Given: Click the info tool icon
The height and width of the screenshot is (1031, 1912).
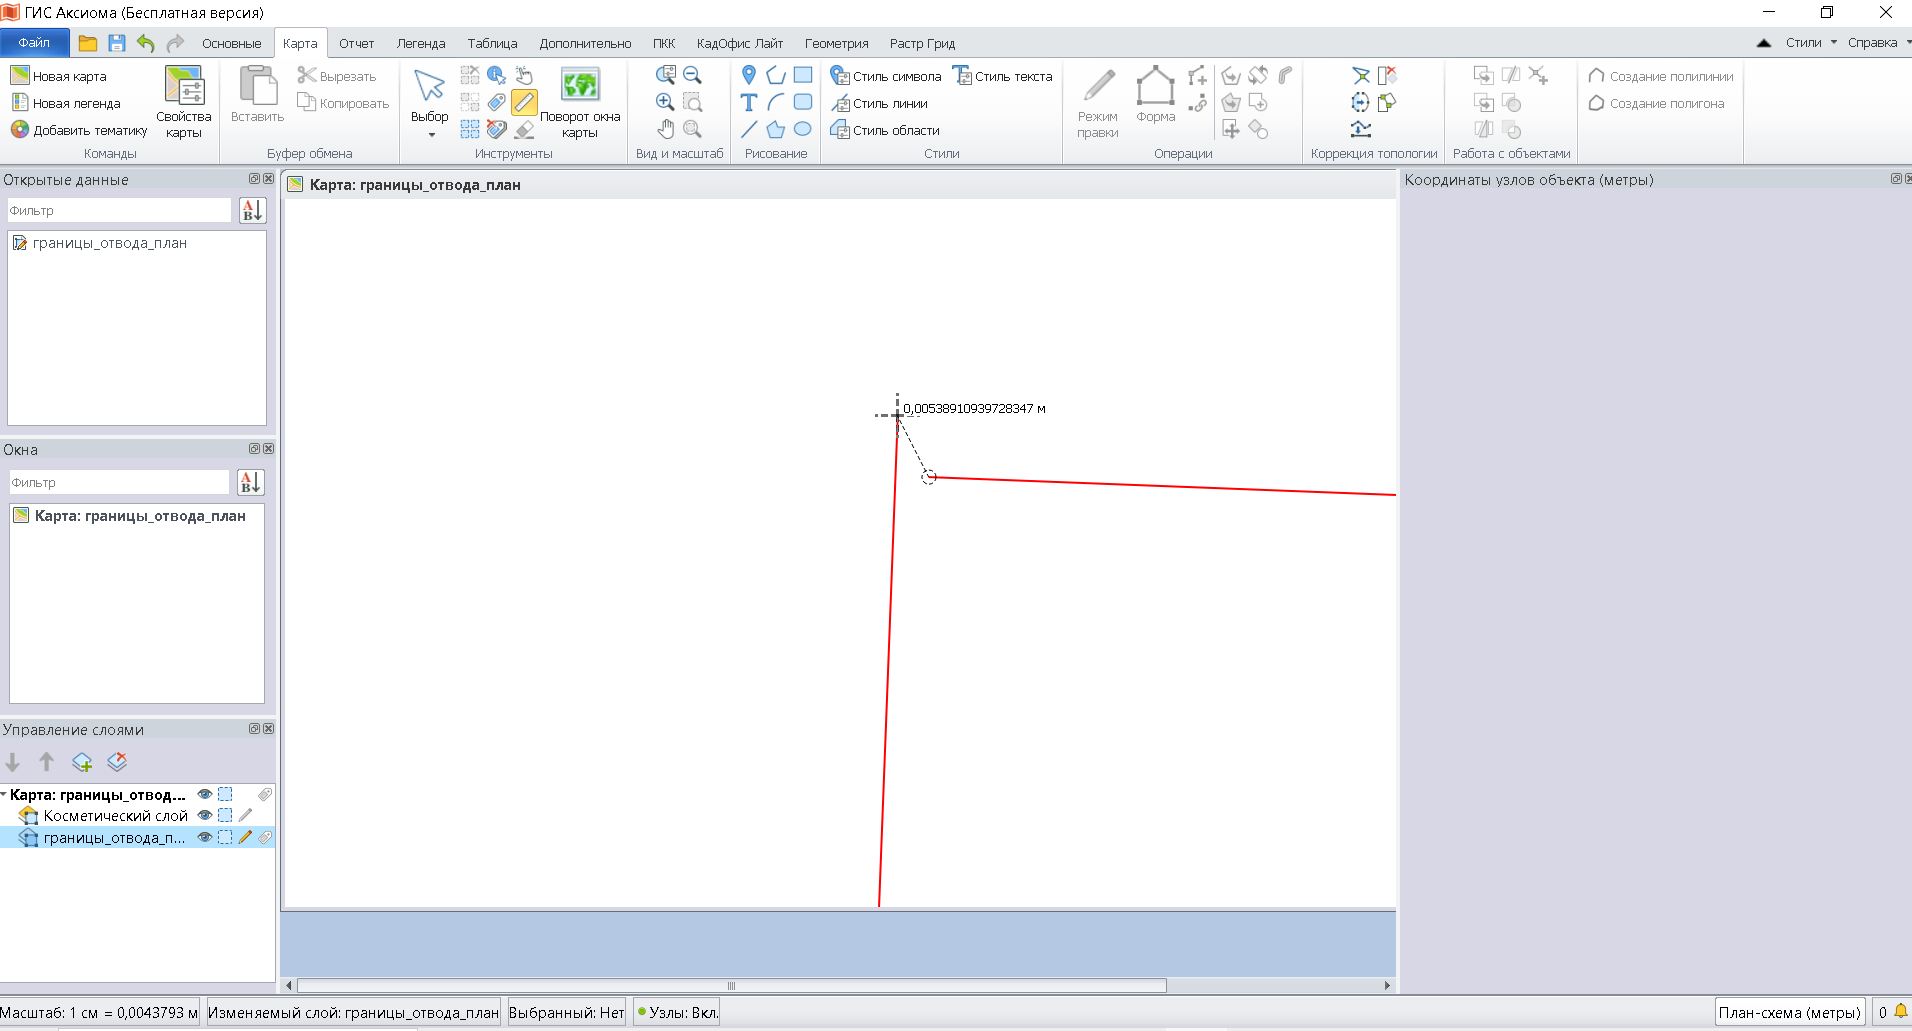Looking at the screenshot, I should point(496,75).
